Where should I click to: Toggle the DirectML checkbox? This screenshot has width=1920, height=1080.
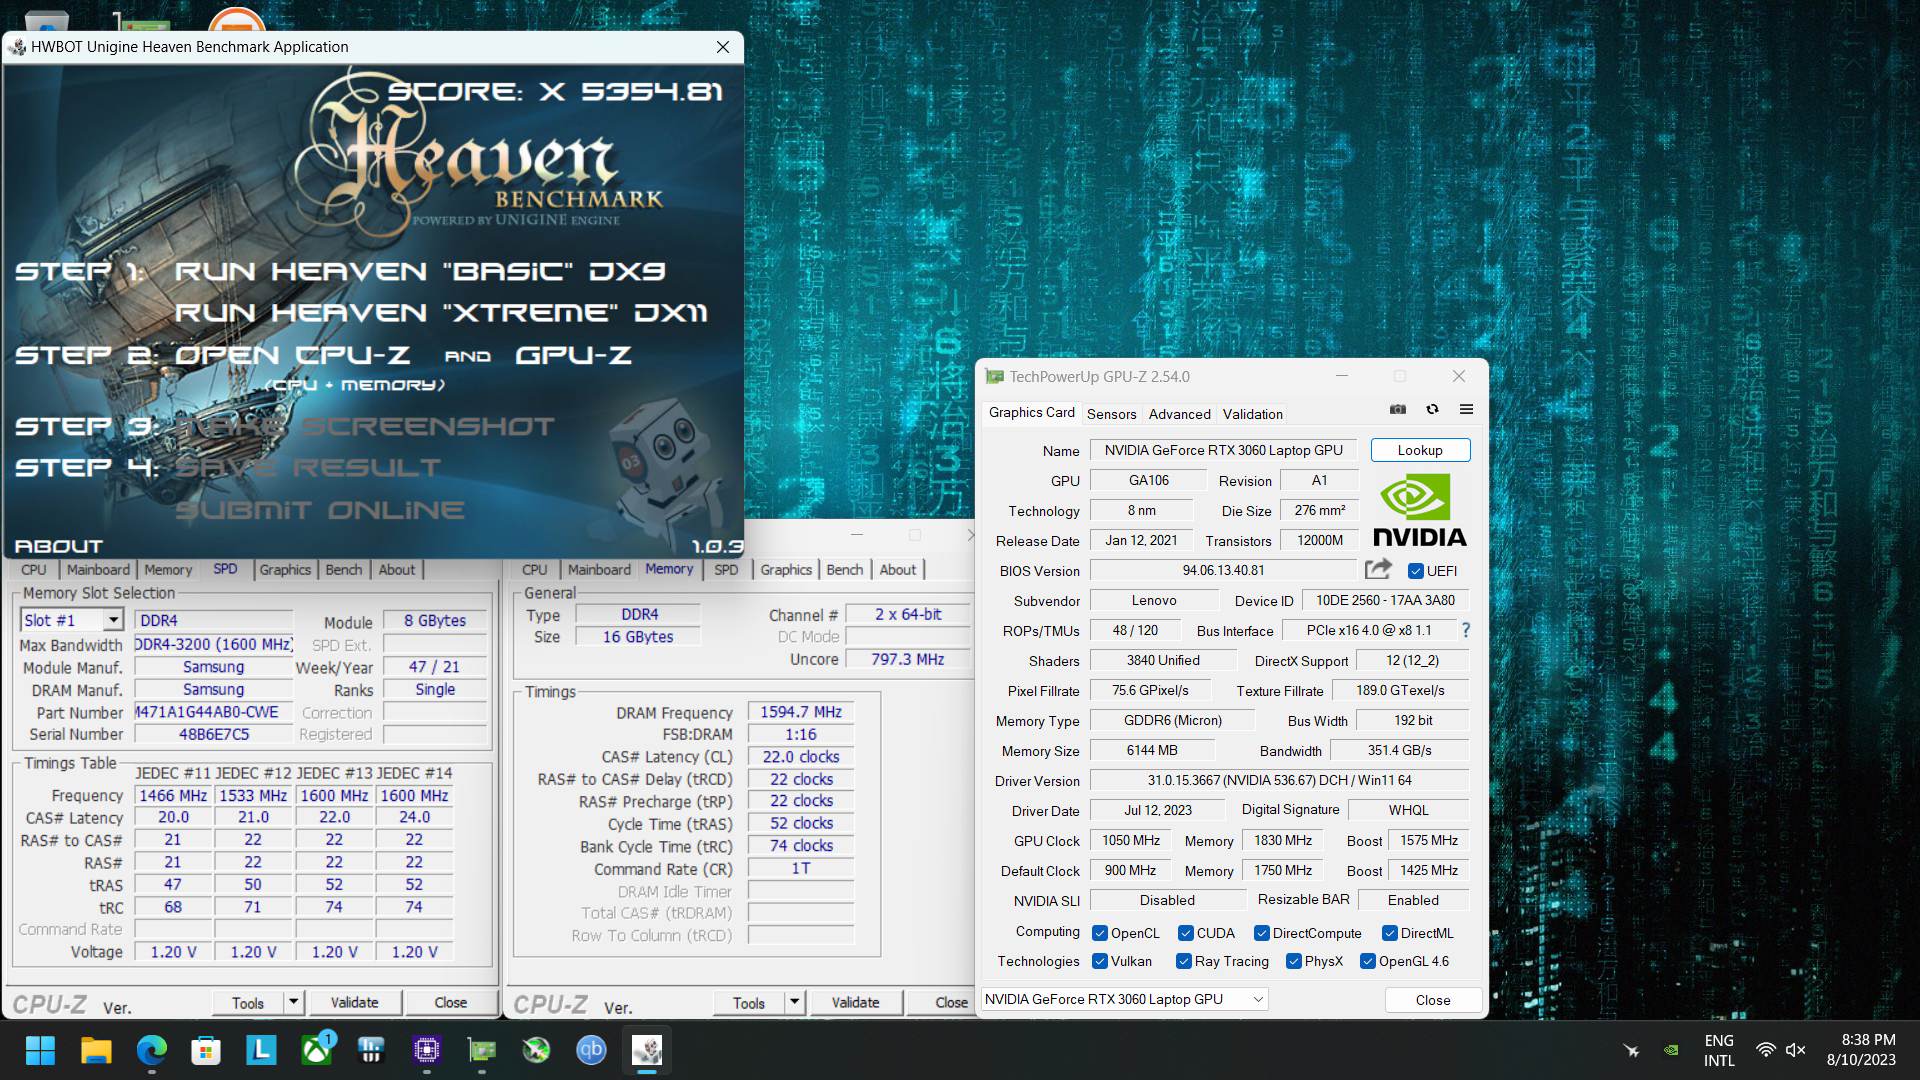click(x=1389, y=933)
